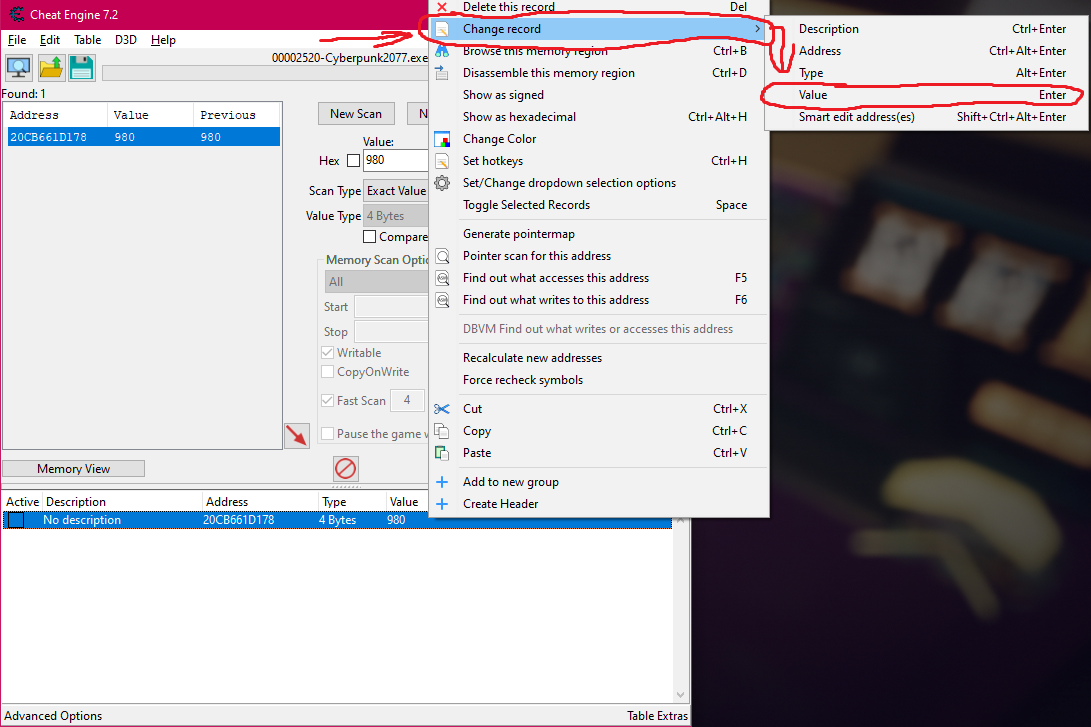Select Value in the Change record submenu
The width and height of the screenshot is (1091, 727).
[926, 95]
